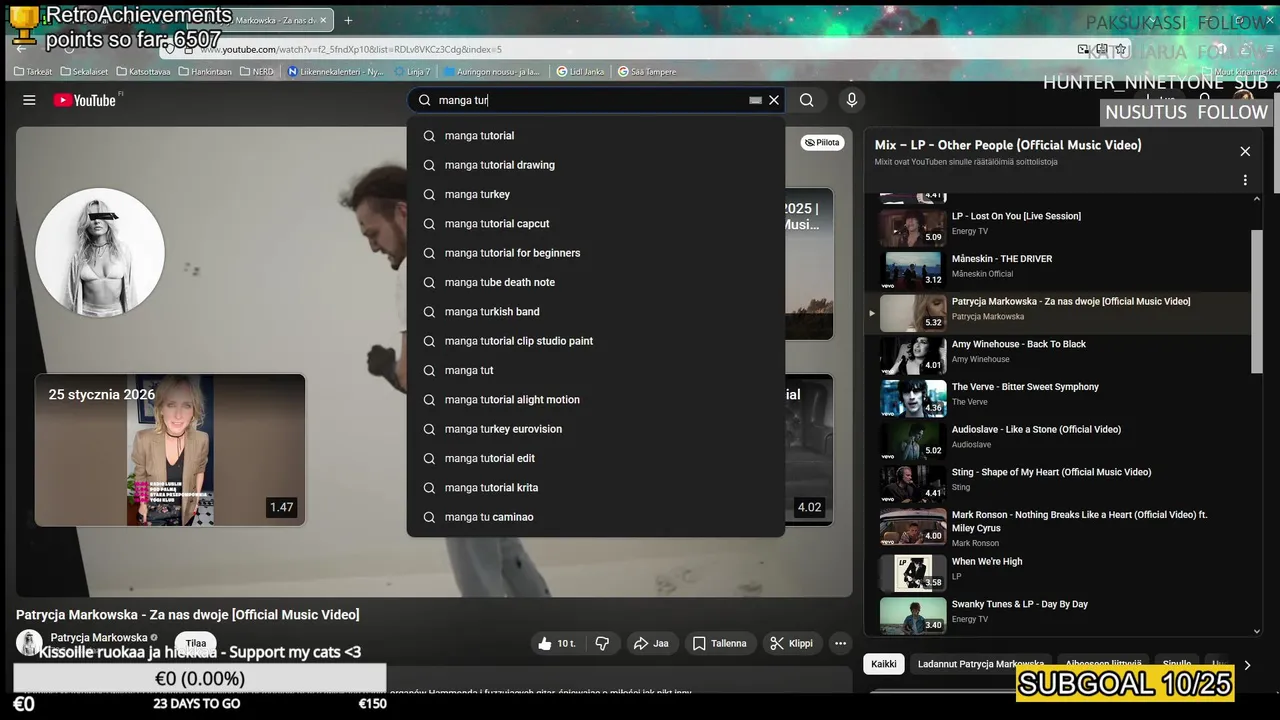Open new browser tab with plus
Screen dimensions: 1280x720
pyautogui.click(x=348, y=20)
